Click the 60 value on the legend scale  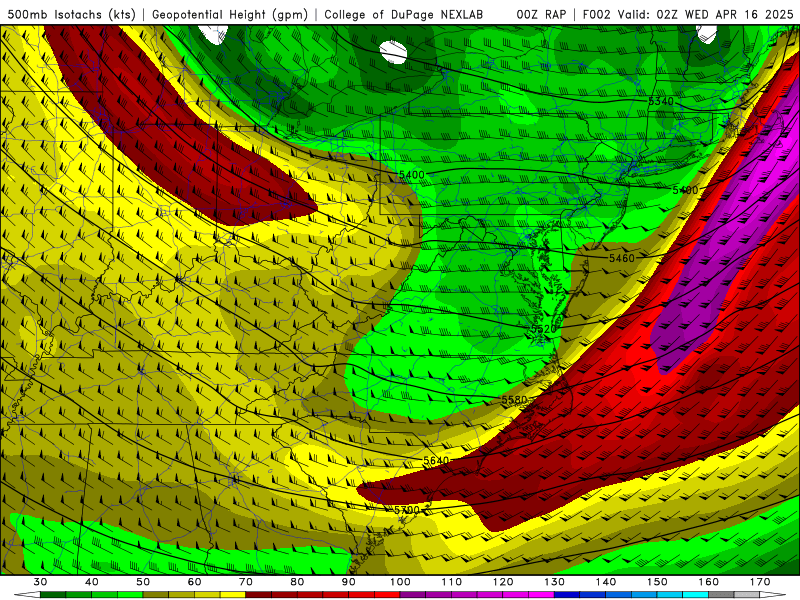tap(194, 582)
